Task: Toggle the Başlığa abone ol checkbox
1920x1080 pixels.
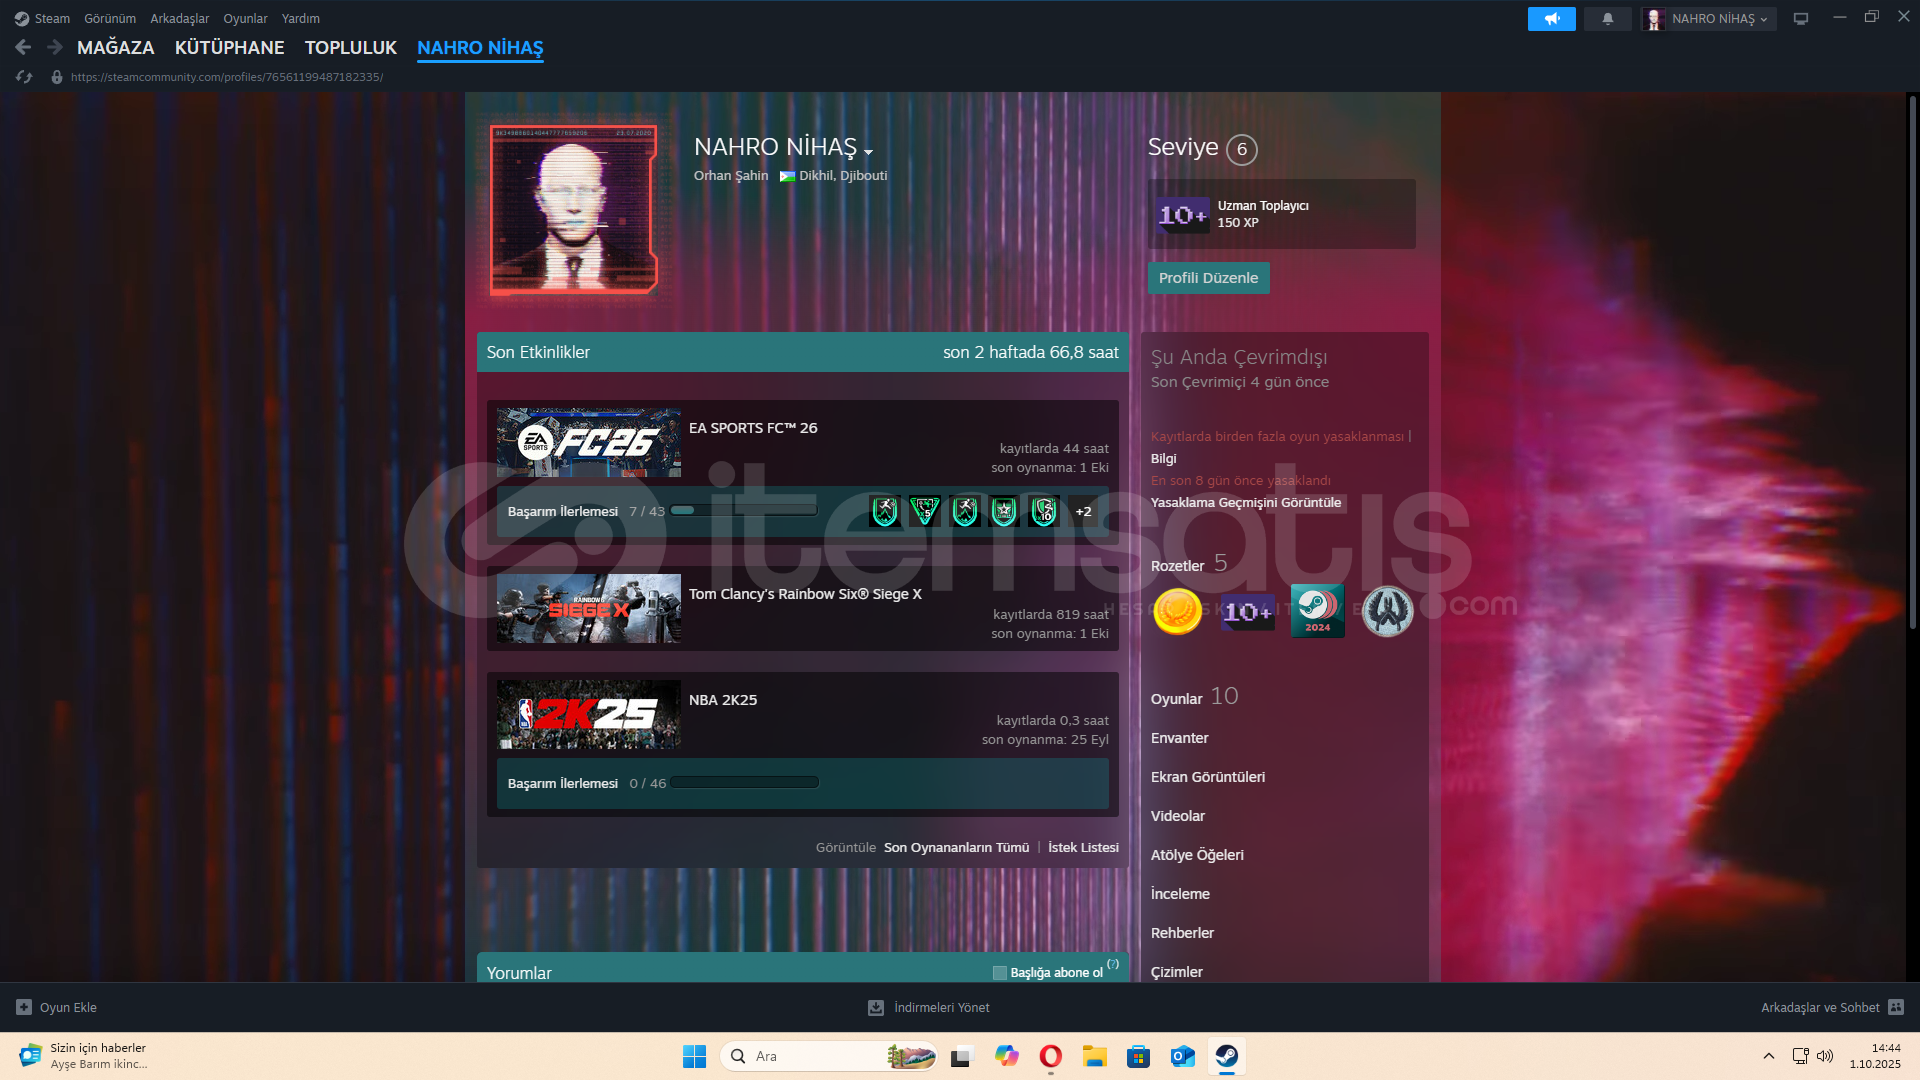Action: click(x=999, y=973)
